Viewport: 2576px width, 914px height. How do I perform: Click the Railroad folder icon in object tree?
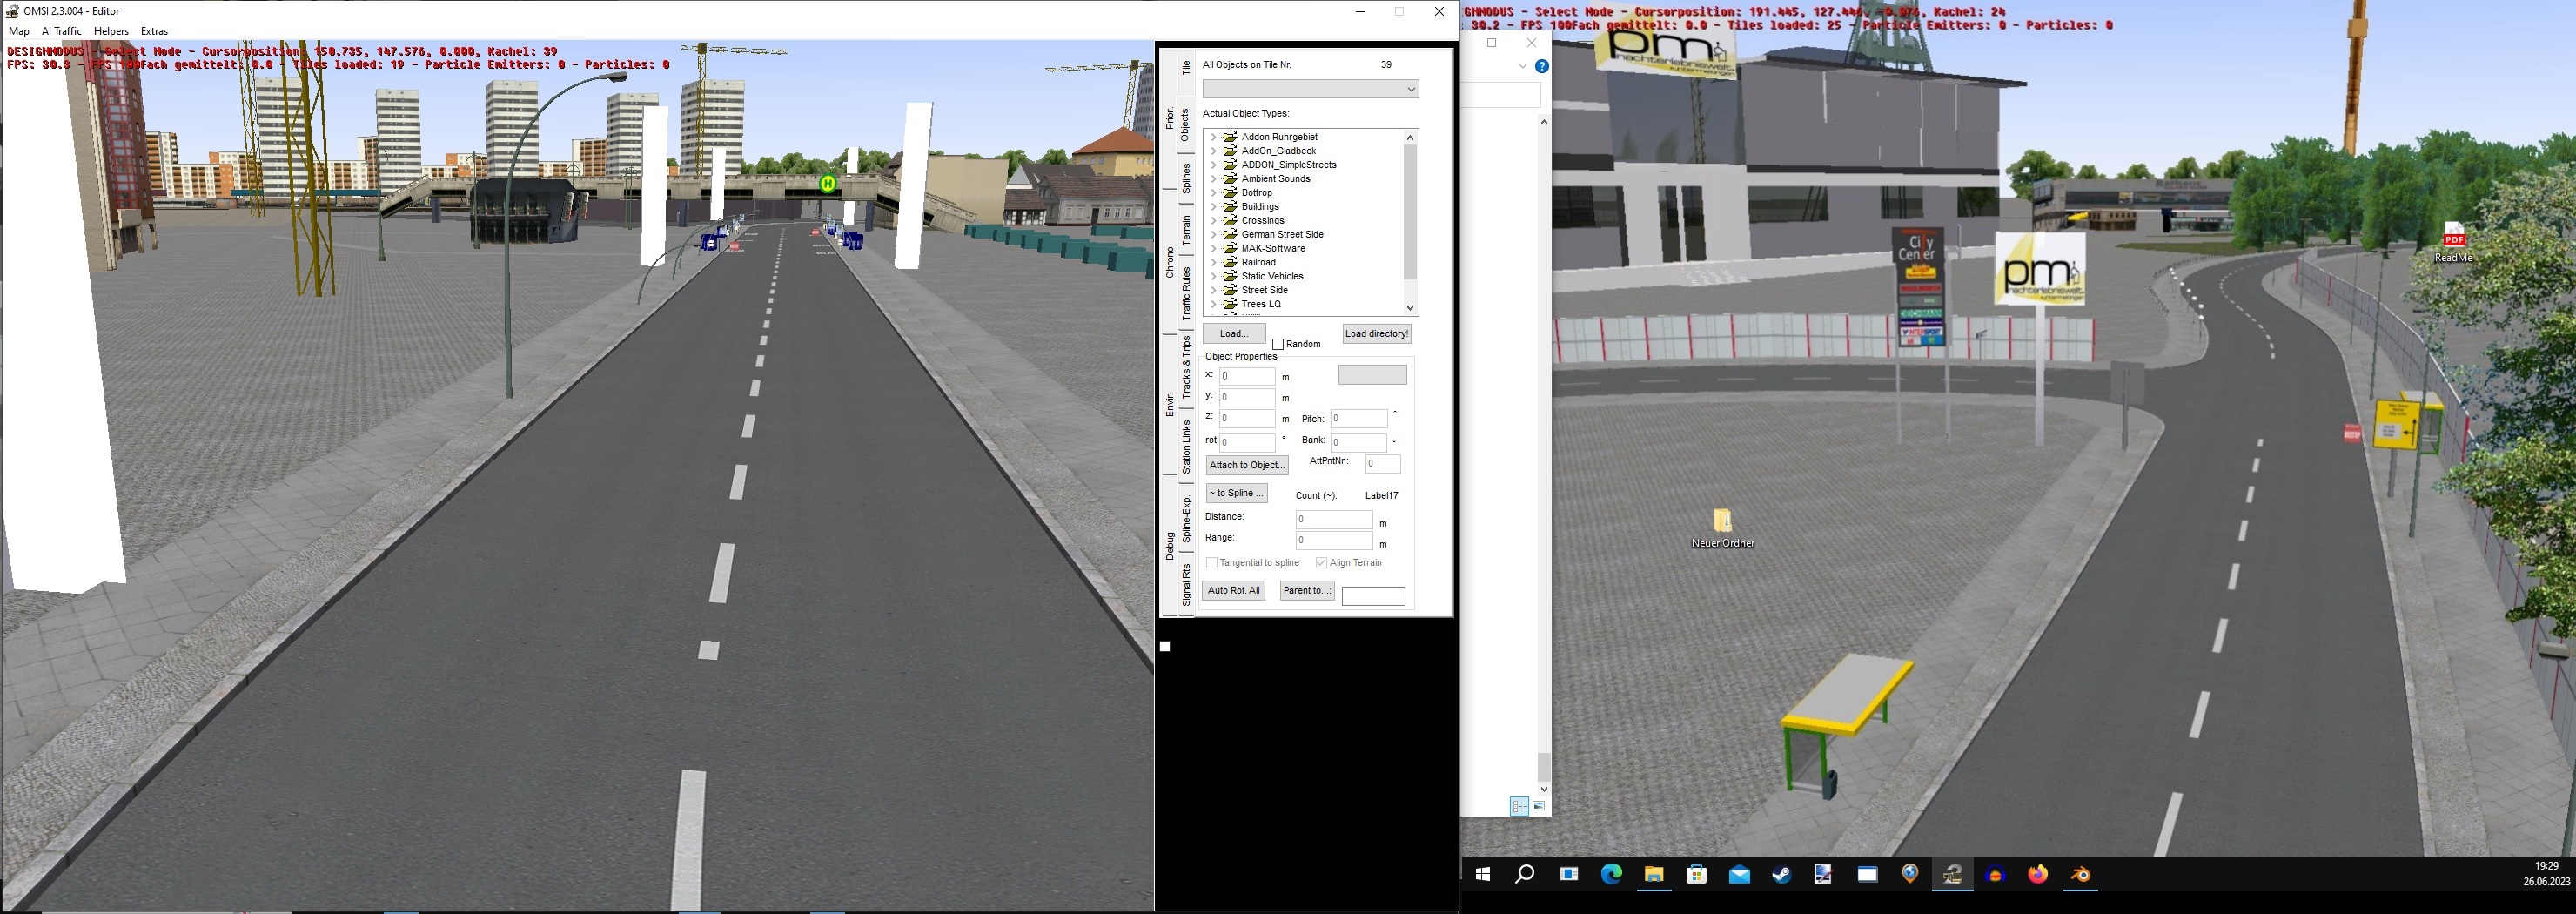1230,262
